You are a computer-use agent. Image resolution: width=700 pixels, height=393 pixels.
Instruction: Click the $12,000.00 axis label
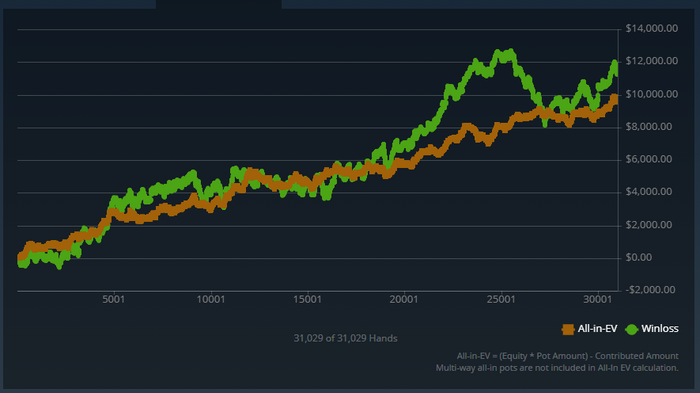click(652, 61)
